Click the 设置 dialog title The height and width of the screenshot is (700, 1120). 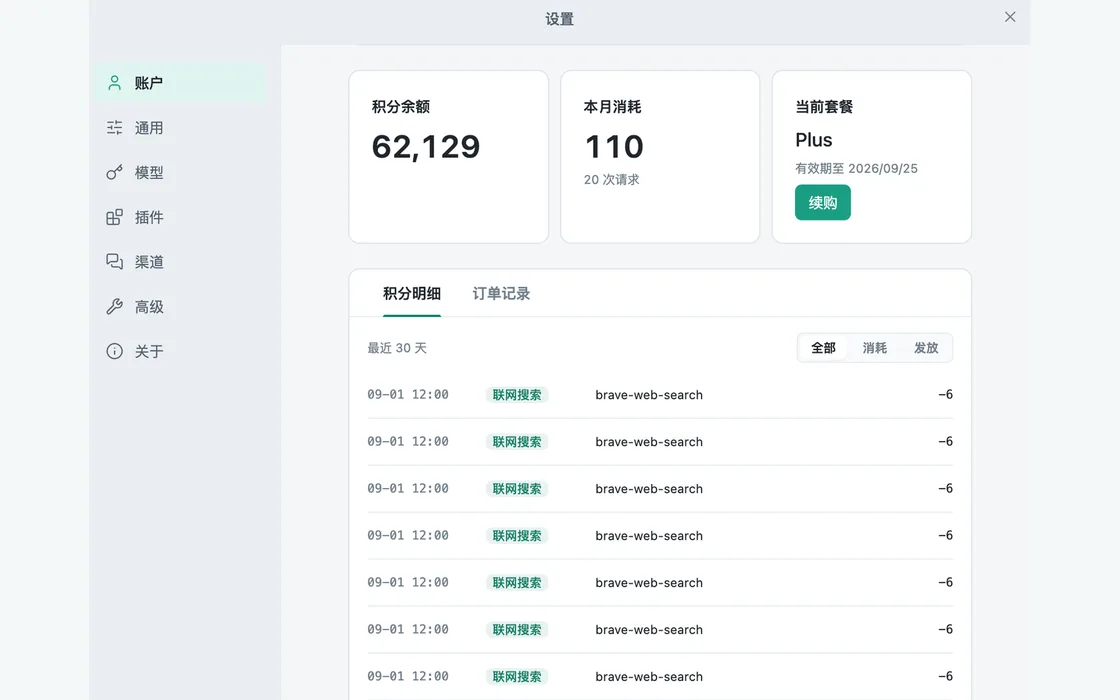pos(559,19)
